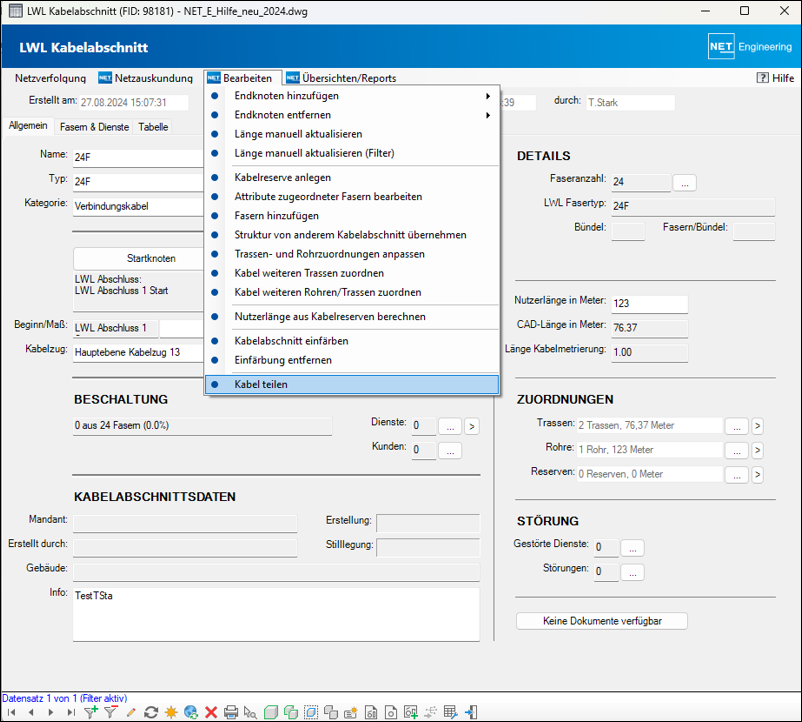Screen dimensions: 802x722
Task: Click ellipsis button next to Gestörte Dienste
Action: [633, 548]
